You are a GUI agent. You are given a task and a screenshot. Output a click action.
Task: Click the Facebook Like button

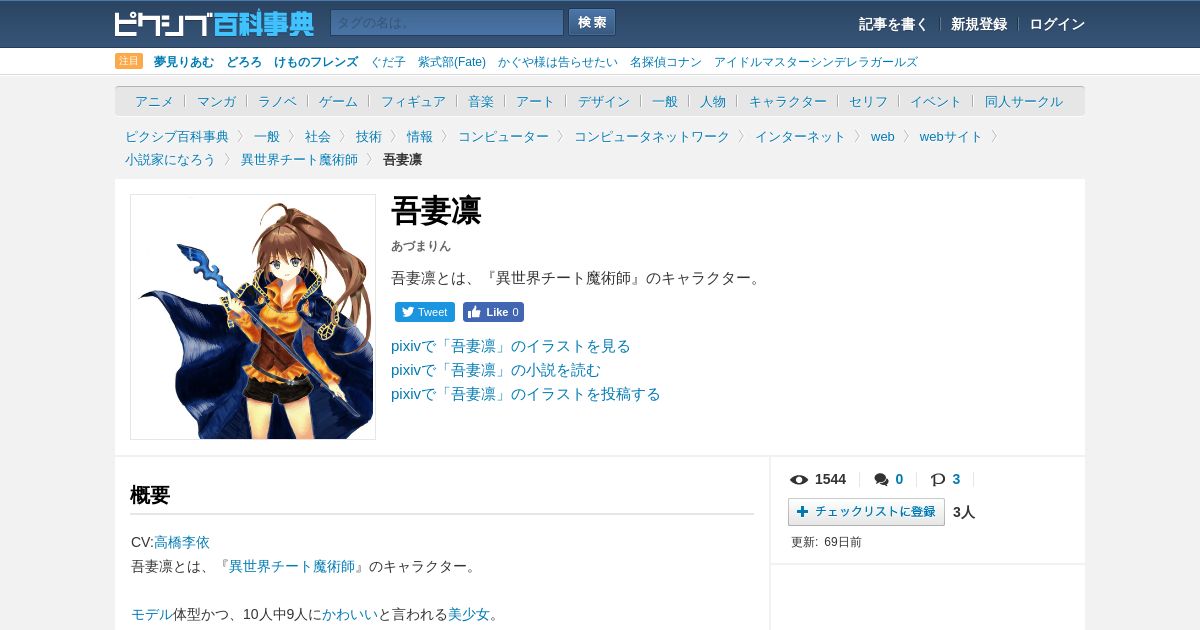pos(493,312)
